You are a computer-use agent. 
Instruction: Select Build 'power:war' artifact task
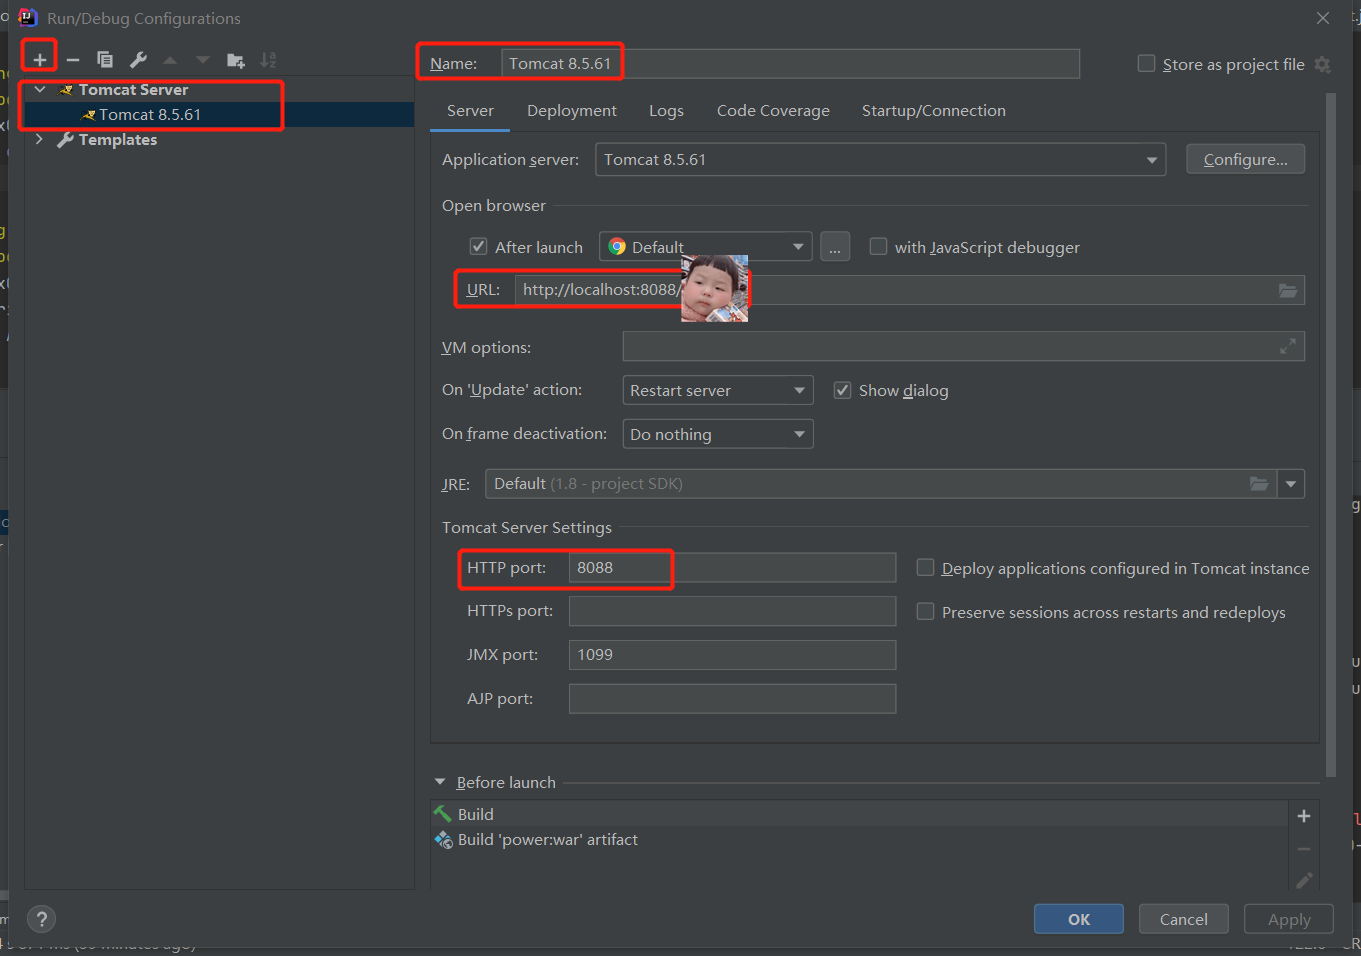(860, 840)
